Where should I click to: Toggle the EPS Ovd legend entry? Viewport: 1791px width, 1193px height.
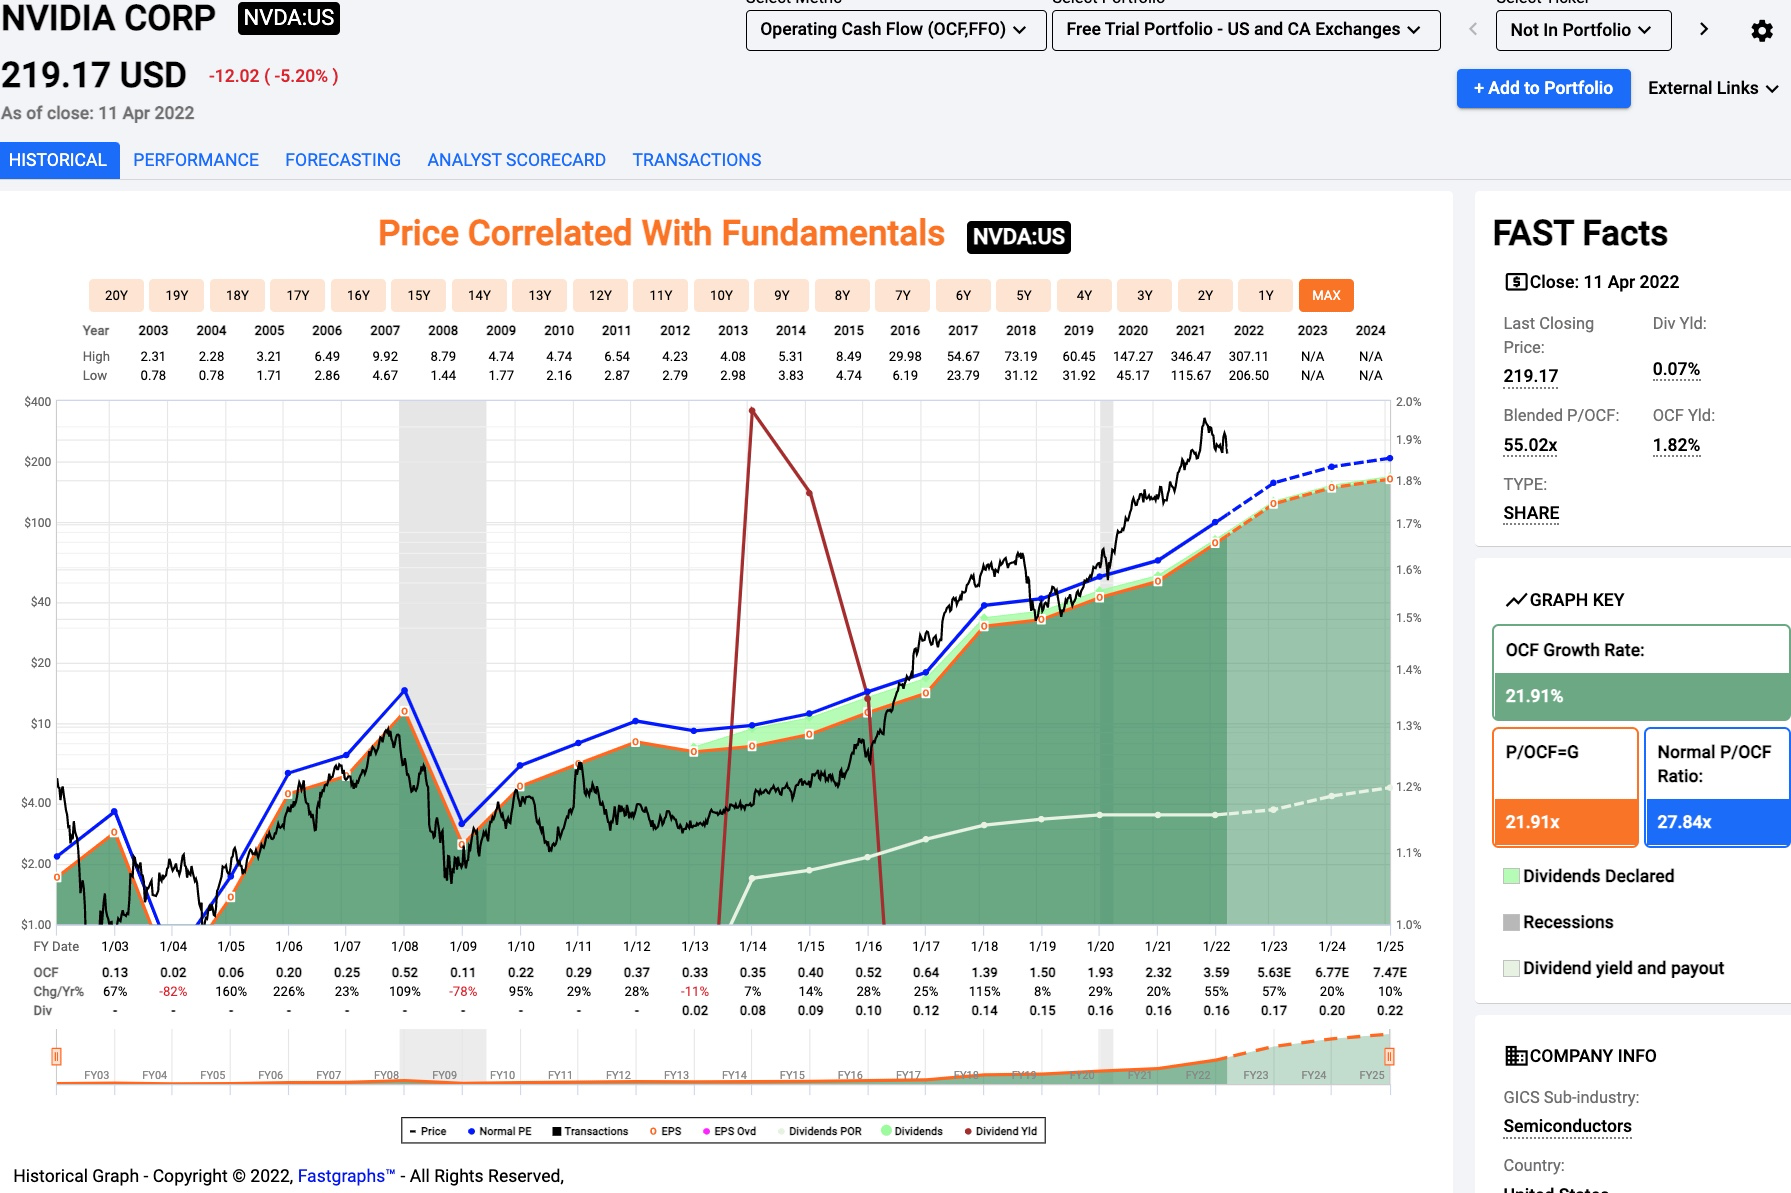[729, 1131]
